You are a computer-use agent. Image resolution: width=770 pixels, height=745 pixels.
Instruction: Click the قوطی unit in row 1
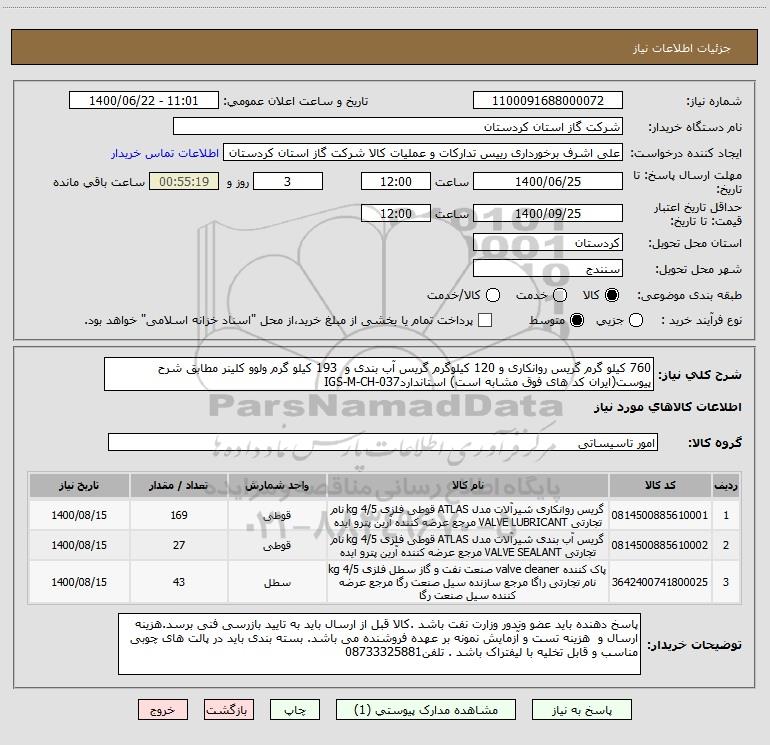point(277,516)
